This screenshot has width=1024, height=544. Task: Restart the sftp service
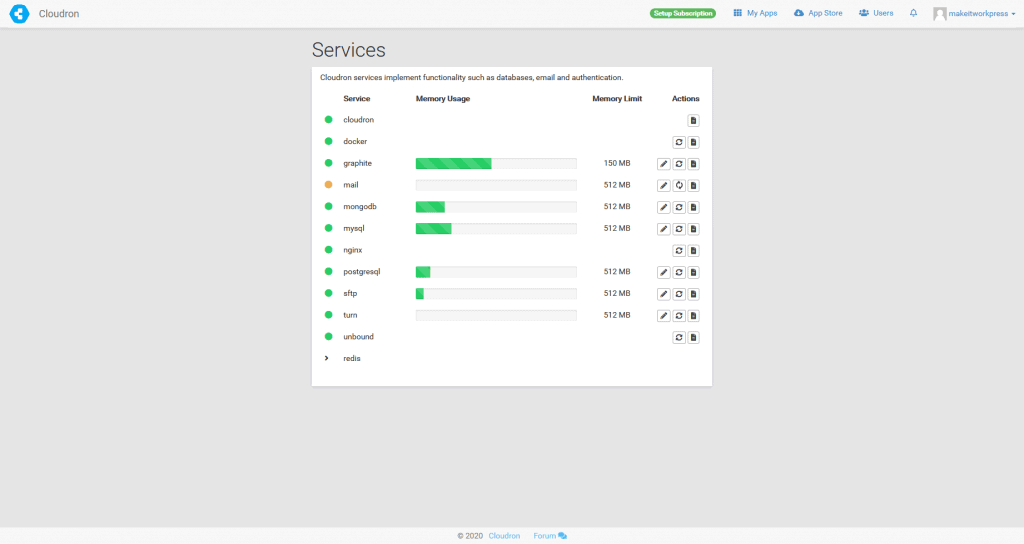tap(679, 294)
